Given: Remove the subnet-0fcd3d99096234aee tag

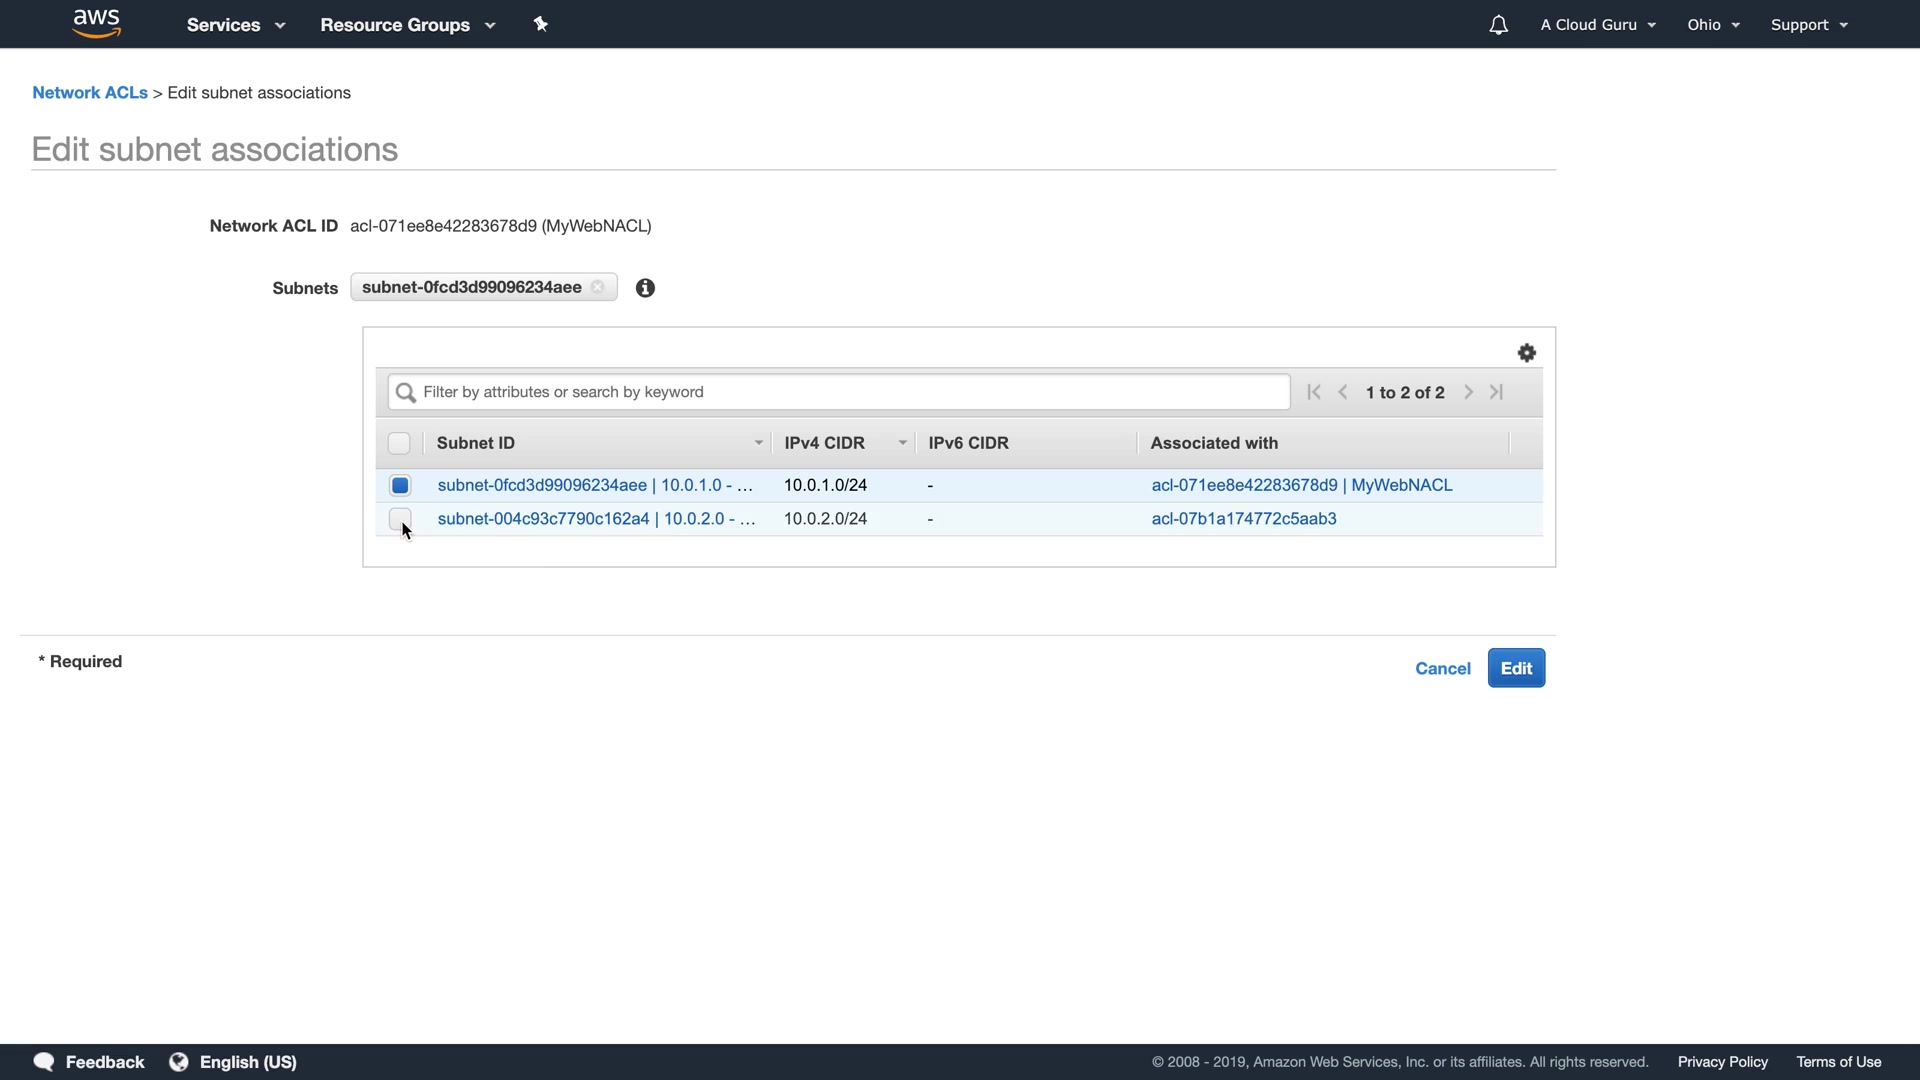Looking at the screenshot, I should click(598, 287).
